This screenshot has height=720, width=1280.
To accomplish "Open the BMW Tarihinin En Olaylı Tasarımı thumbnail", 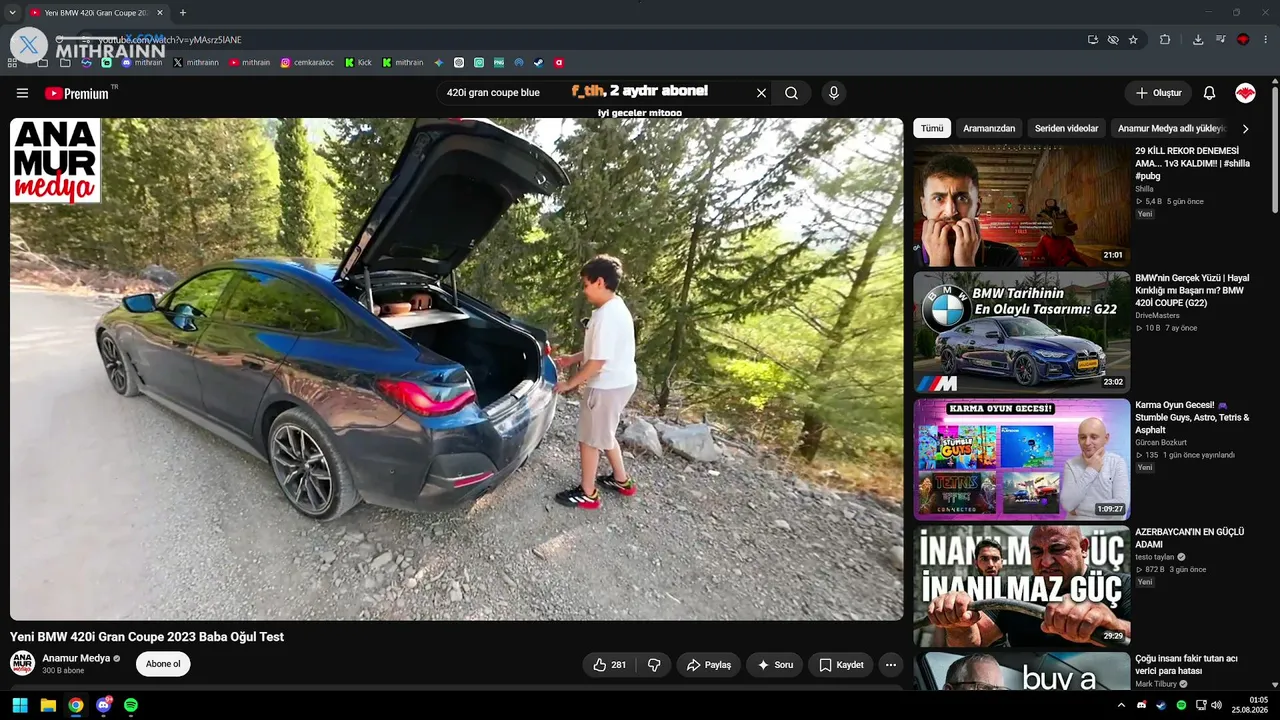I will [x=1021, y=332].
